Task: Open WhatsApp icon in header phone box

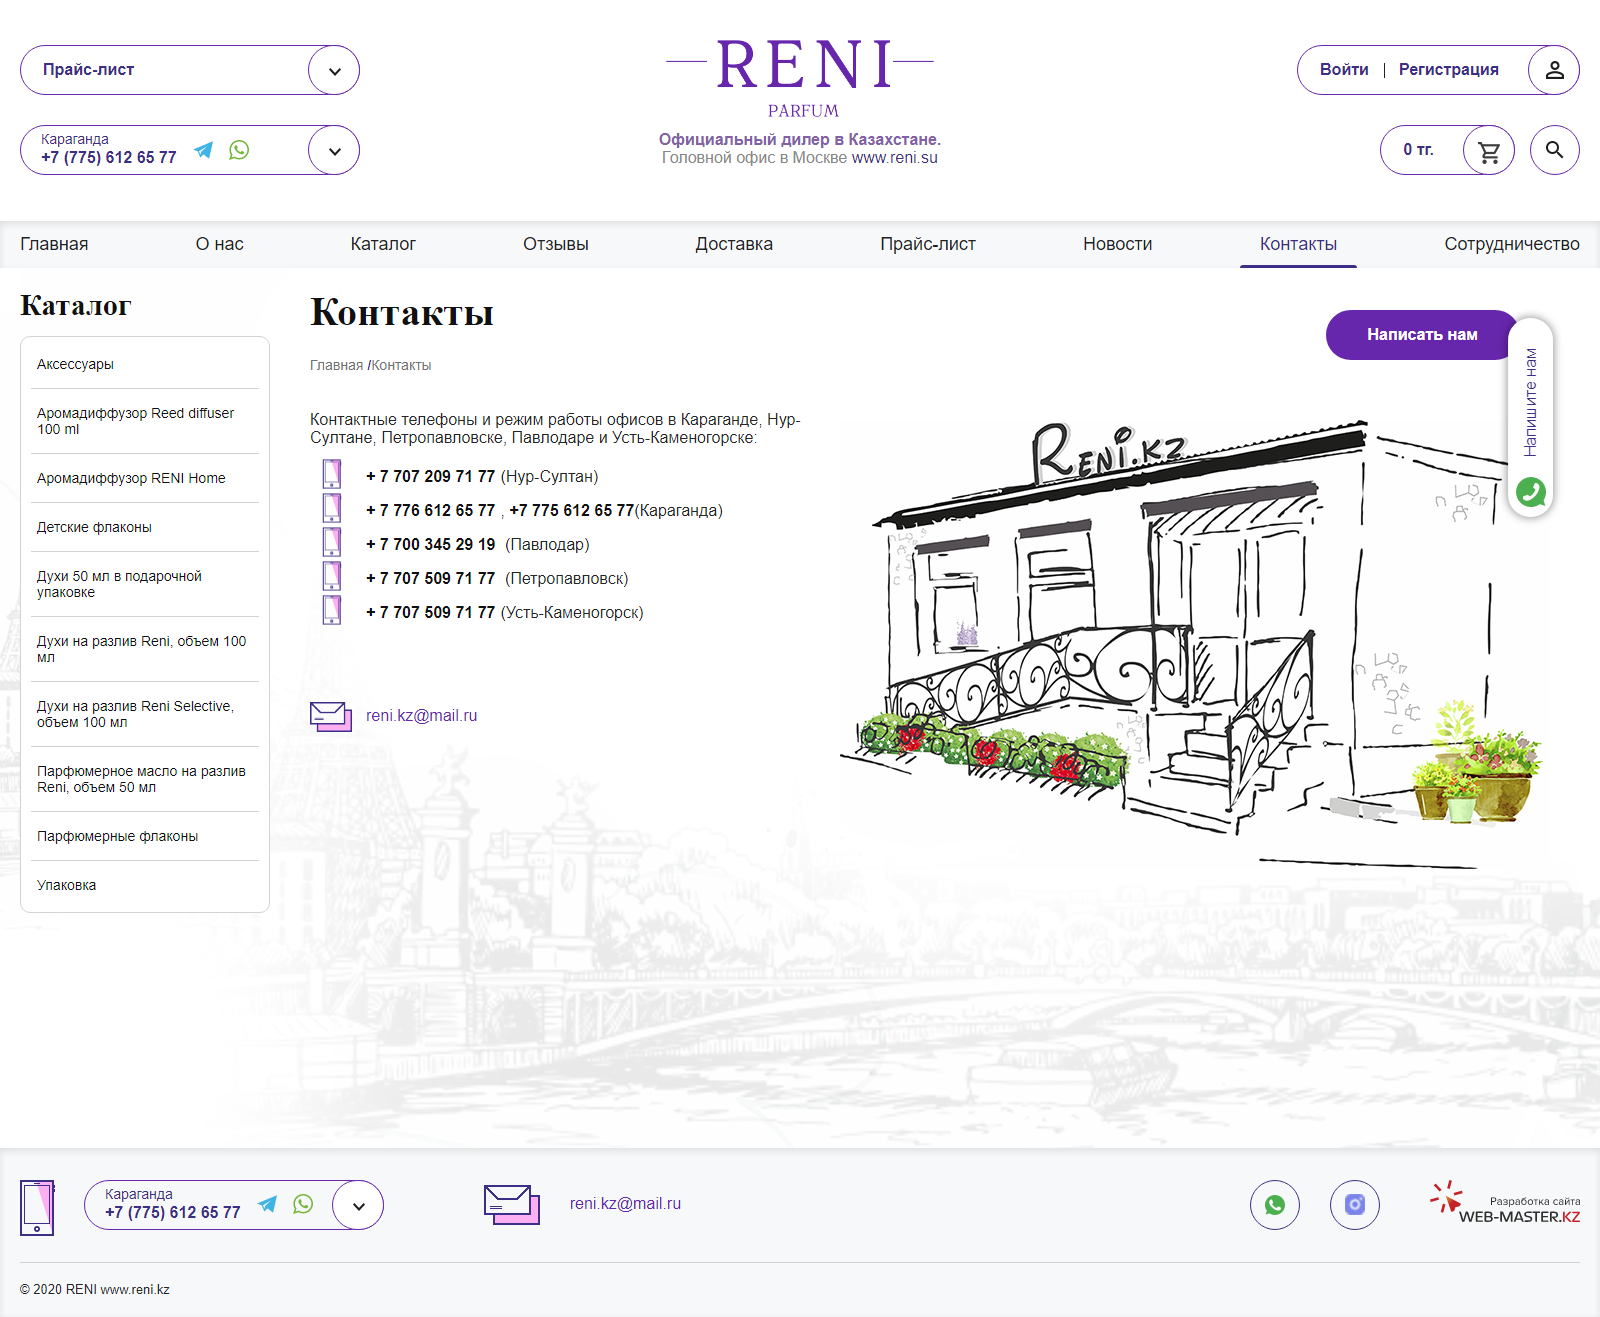Action: point(239,150)
